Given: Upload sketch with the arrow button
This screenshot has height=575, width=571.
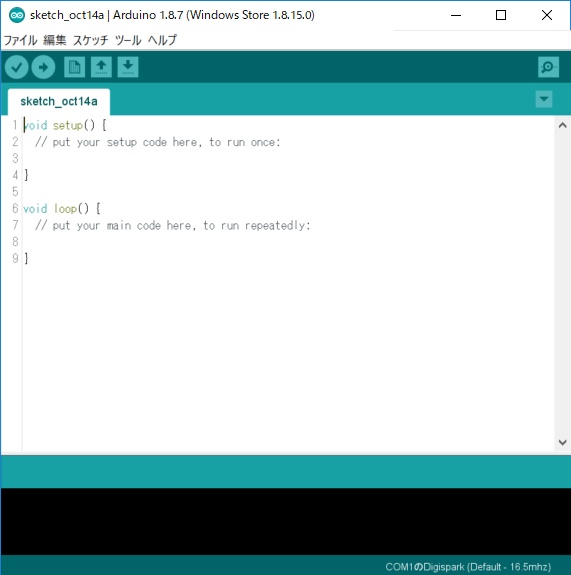Looking at the screenshot, I should (x=43, y=67).
